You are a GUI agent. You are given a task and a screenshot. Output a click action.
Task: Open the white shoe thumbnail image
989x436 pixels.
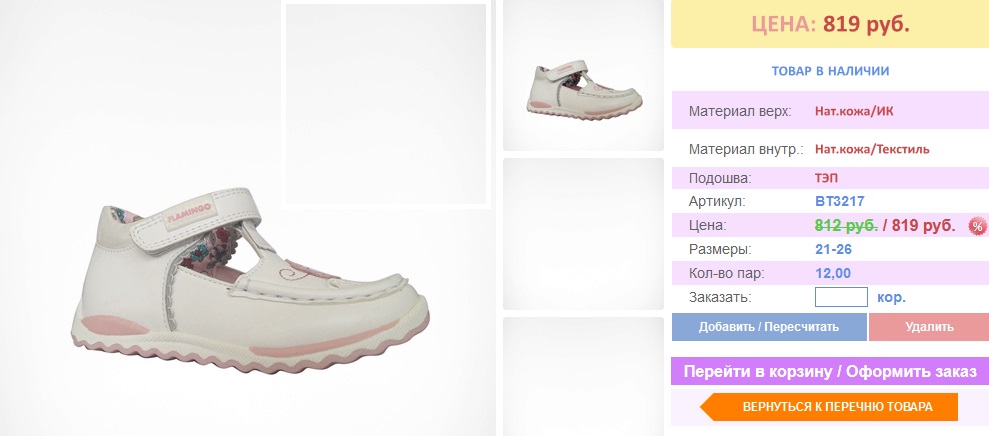pos(583,76)
